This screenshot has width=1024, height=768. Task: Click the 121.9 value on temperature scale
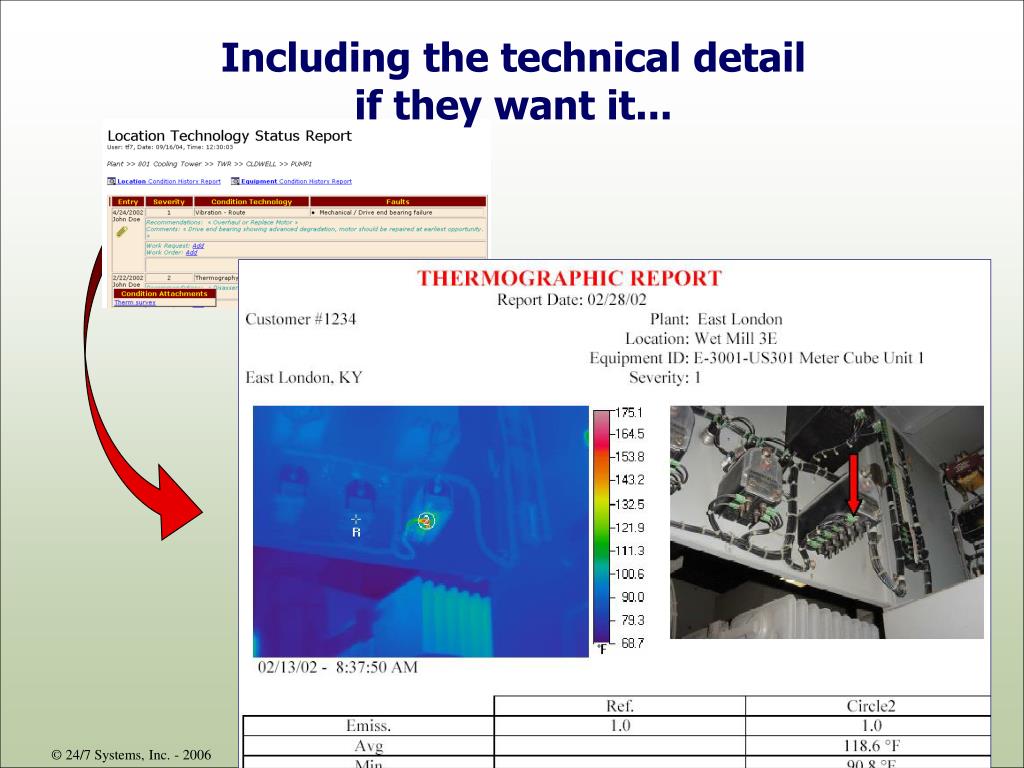pos(630,528)
